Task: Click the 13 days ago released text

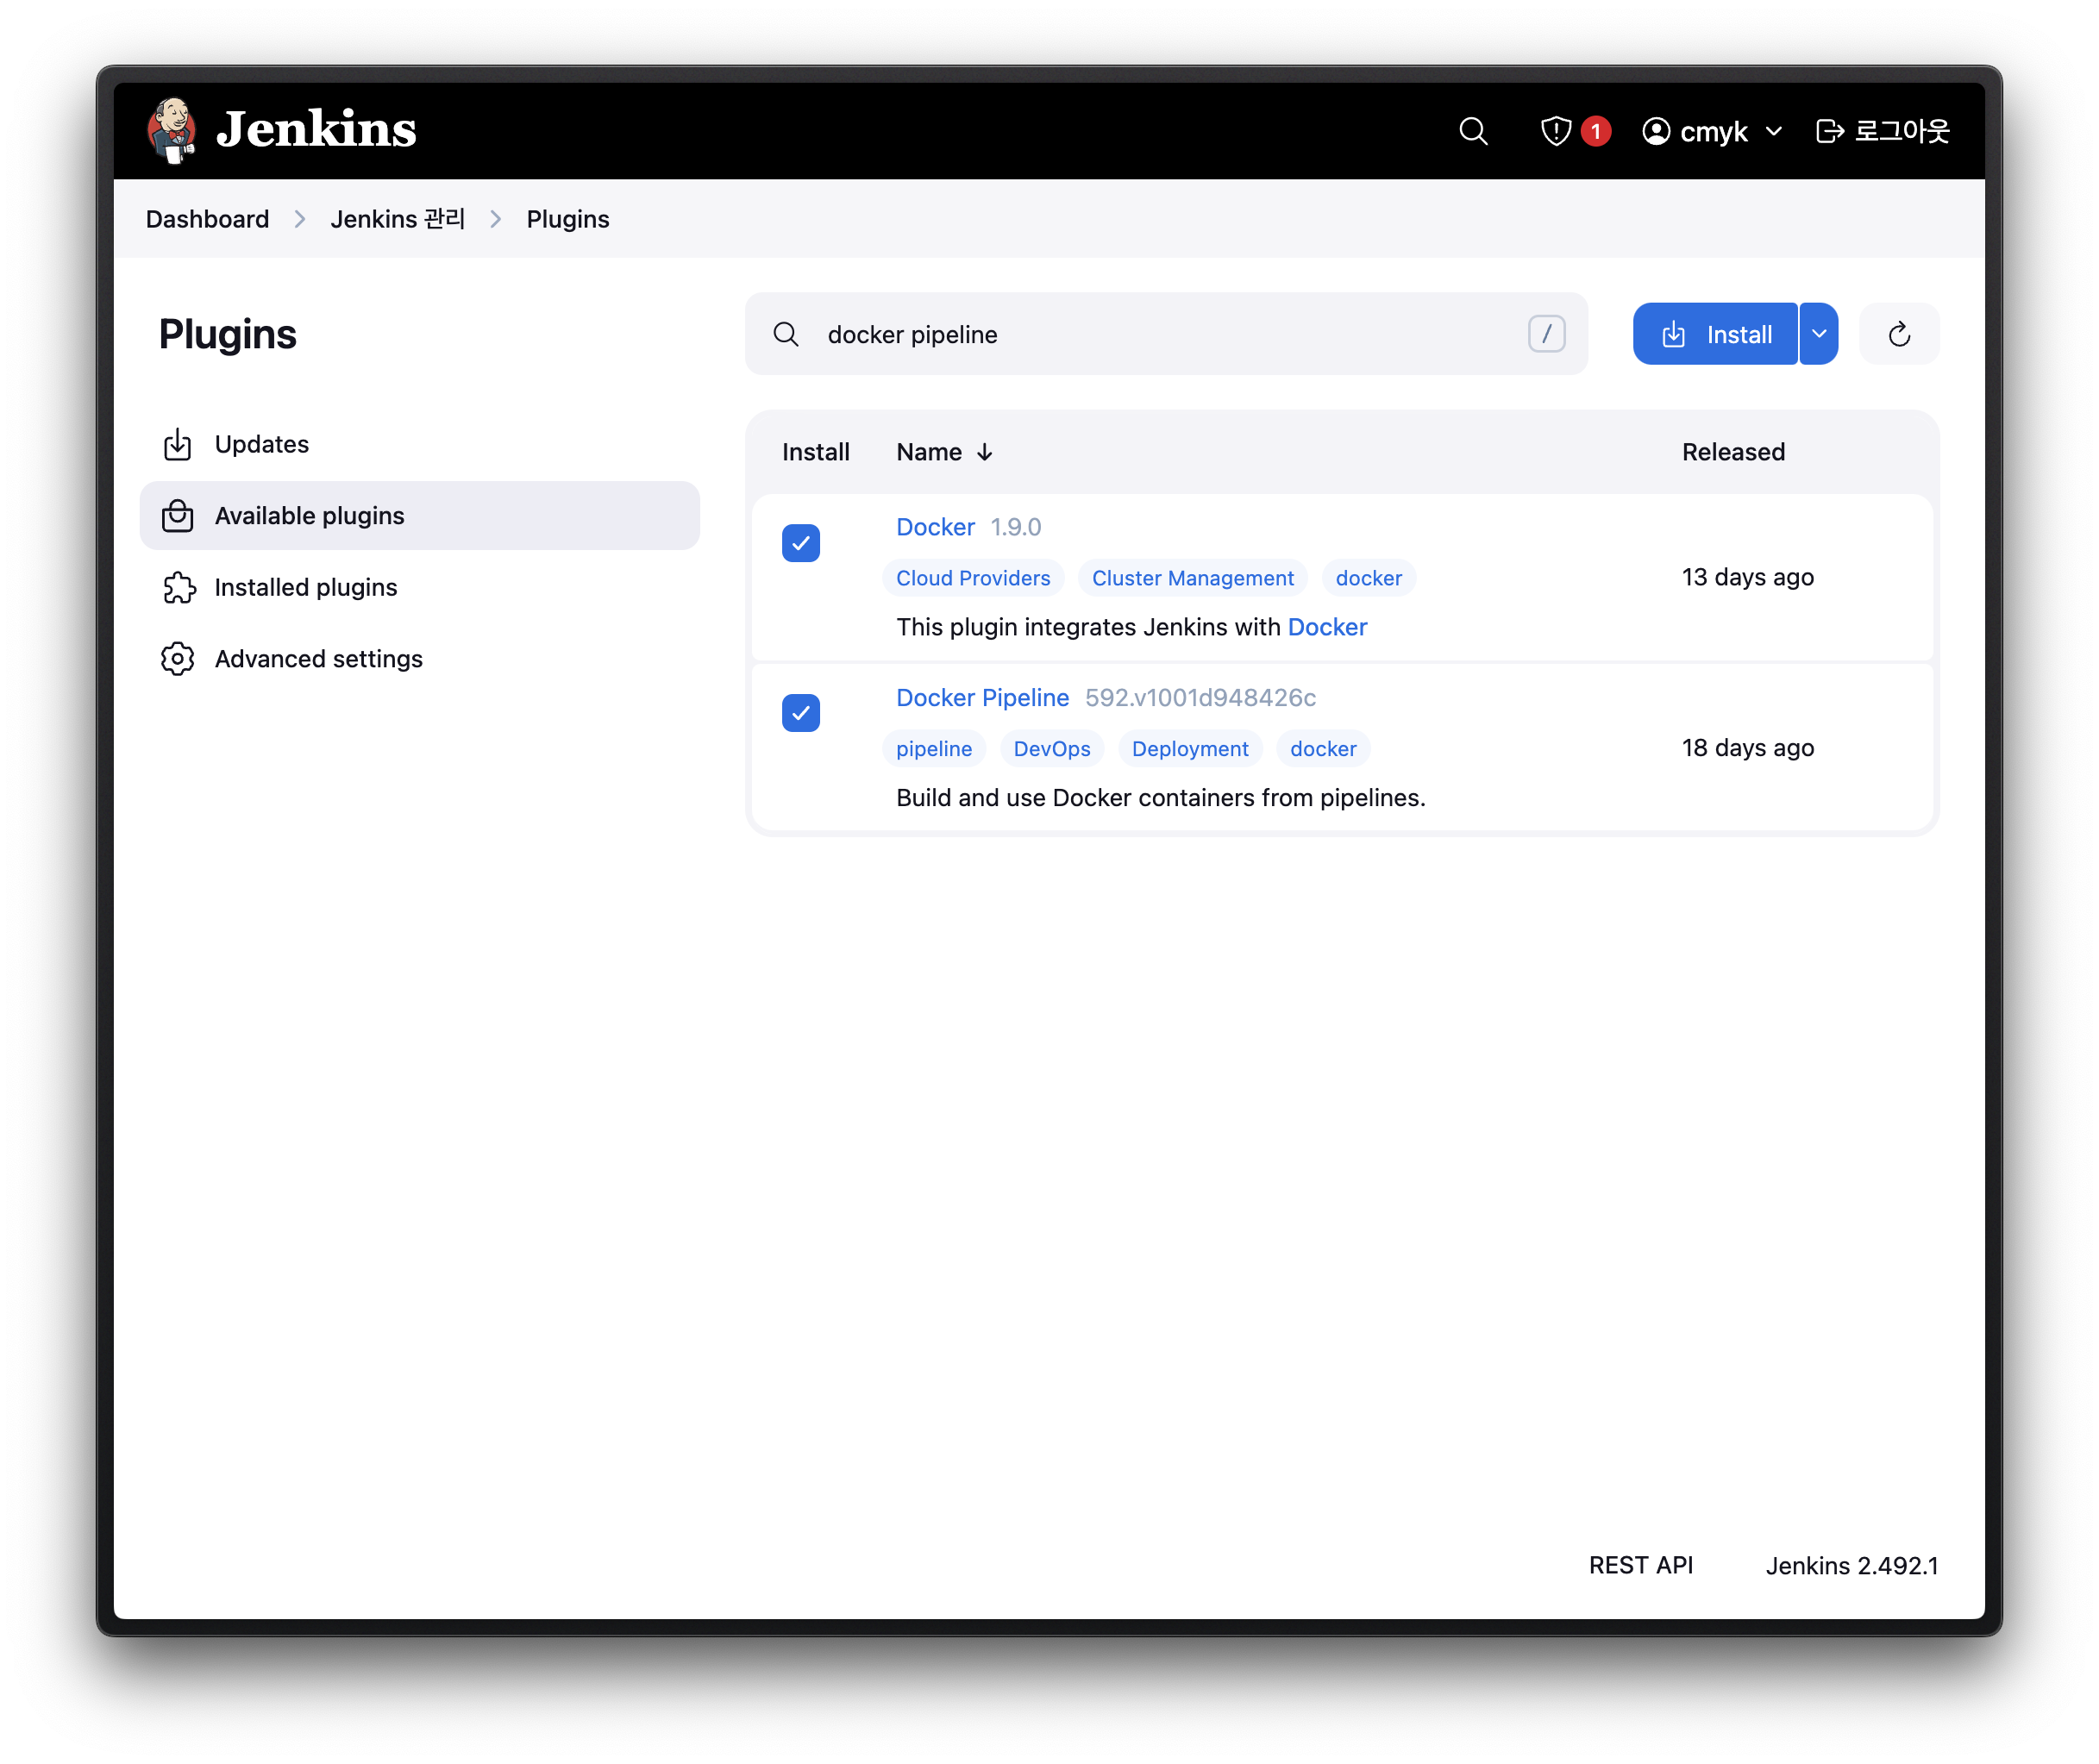Action: 1747,577
